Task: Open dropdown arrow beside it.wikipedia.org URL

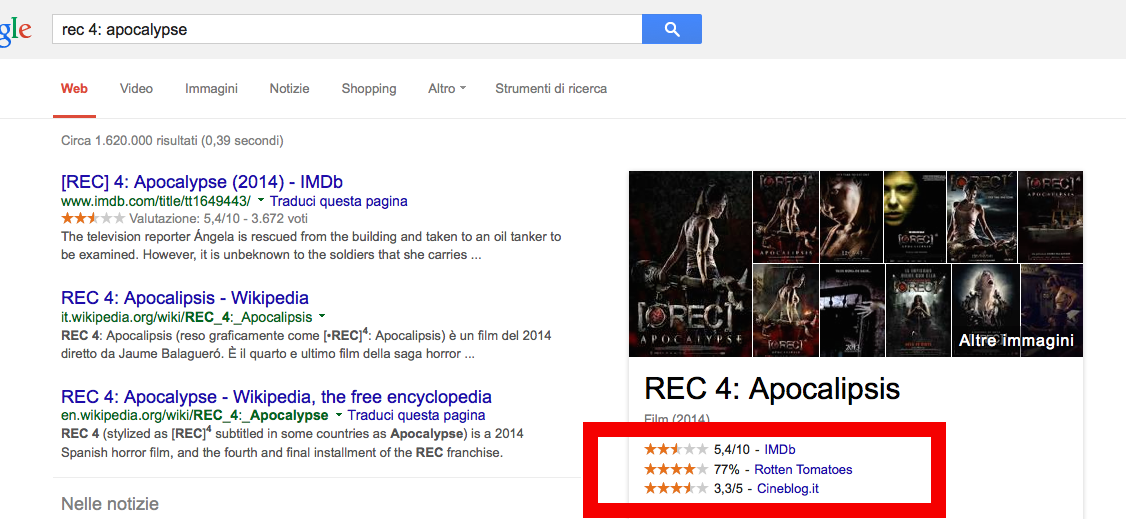Action: (x=322, y=317)
